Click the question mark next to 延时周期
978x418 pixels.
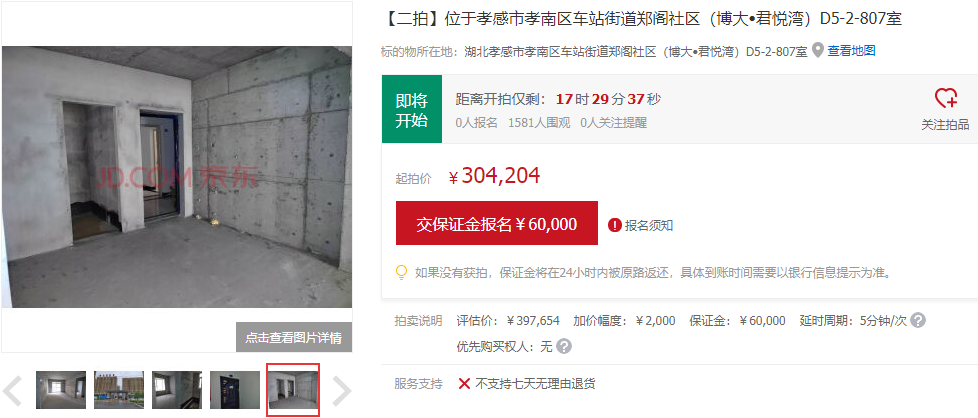tap(918, 321)
